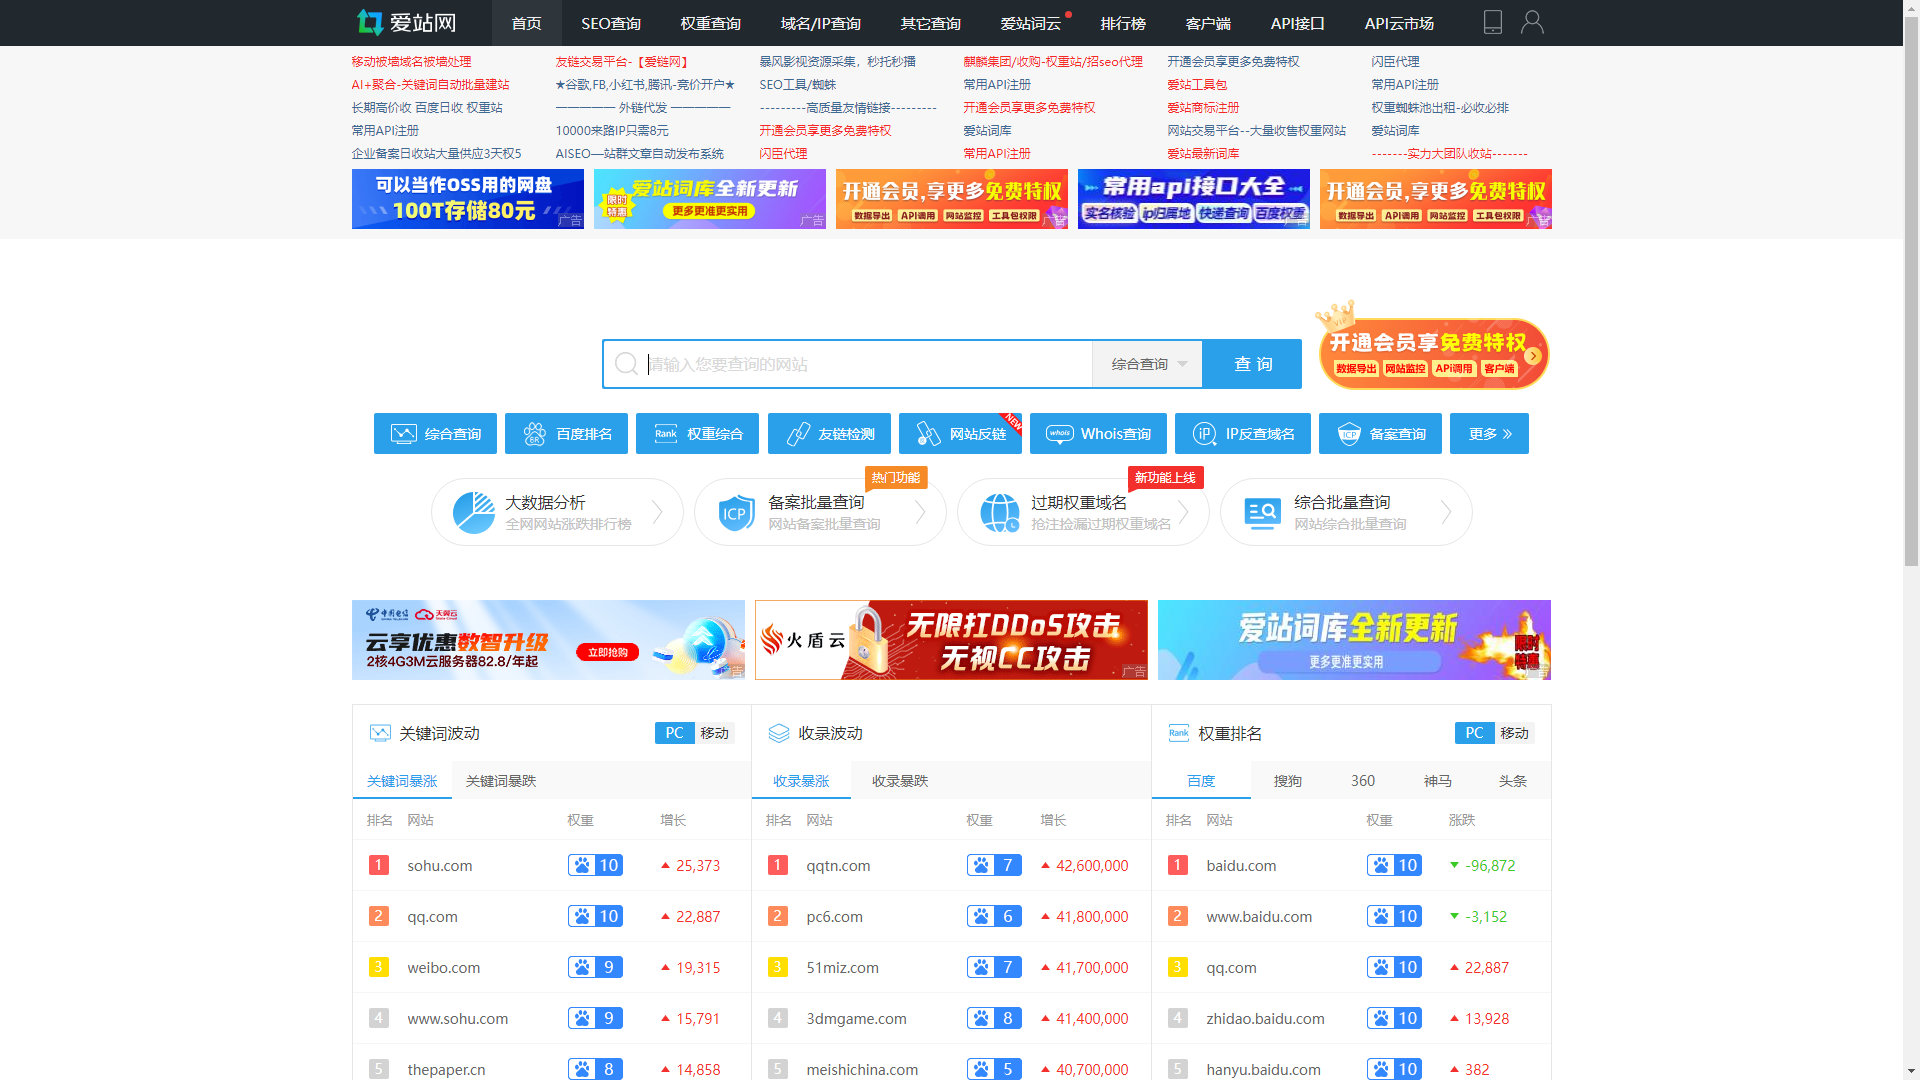Select the 备案查询 shield icon

tap(1351, 433)
